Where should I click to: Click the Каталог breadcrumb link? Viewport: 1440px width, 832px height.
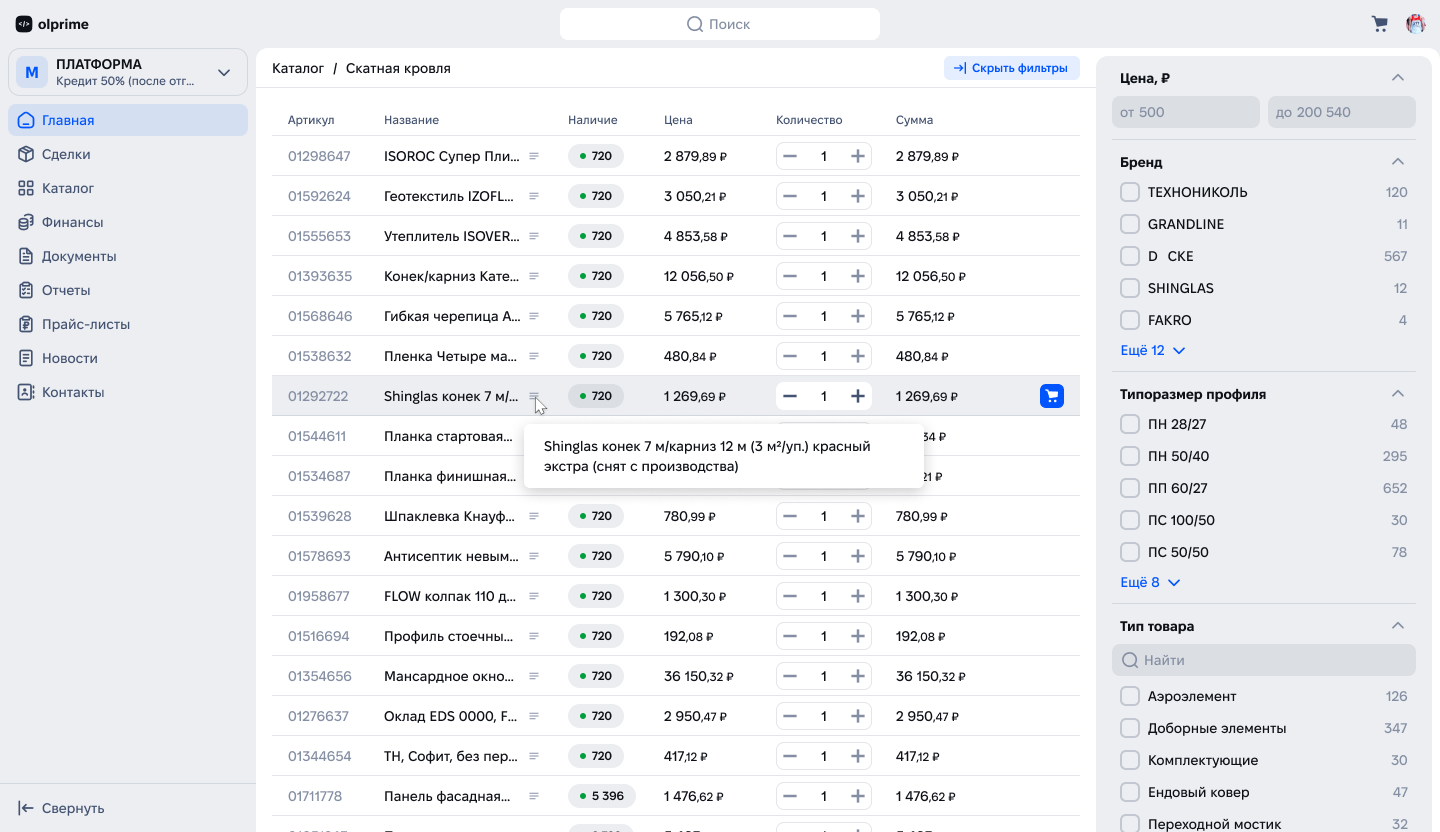click(298, 68)
